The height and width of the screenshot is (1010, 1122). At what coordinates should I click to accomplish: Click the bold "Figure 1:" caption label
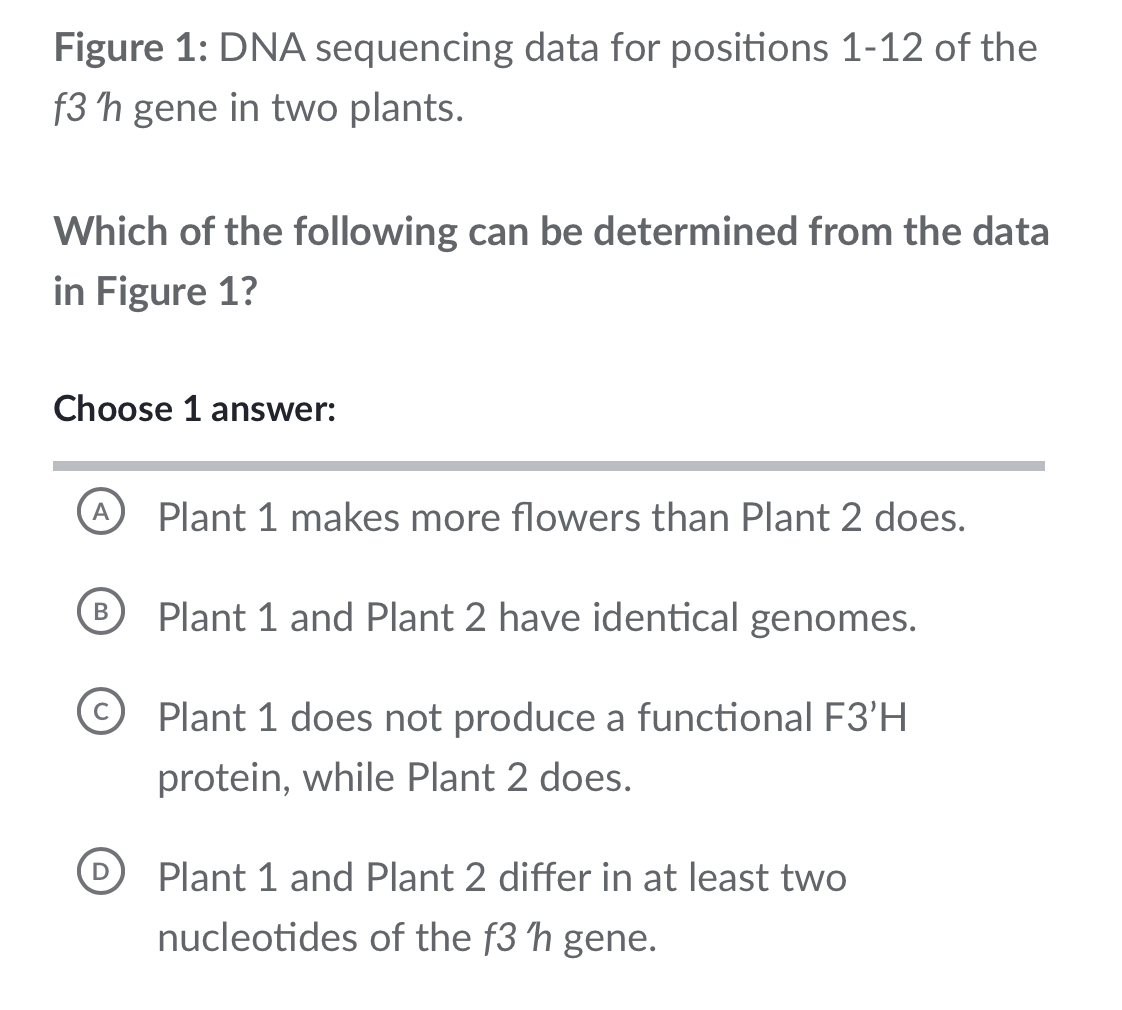tap(130, 48)
